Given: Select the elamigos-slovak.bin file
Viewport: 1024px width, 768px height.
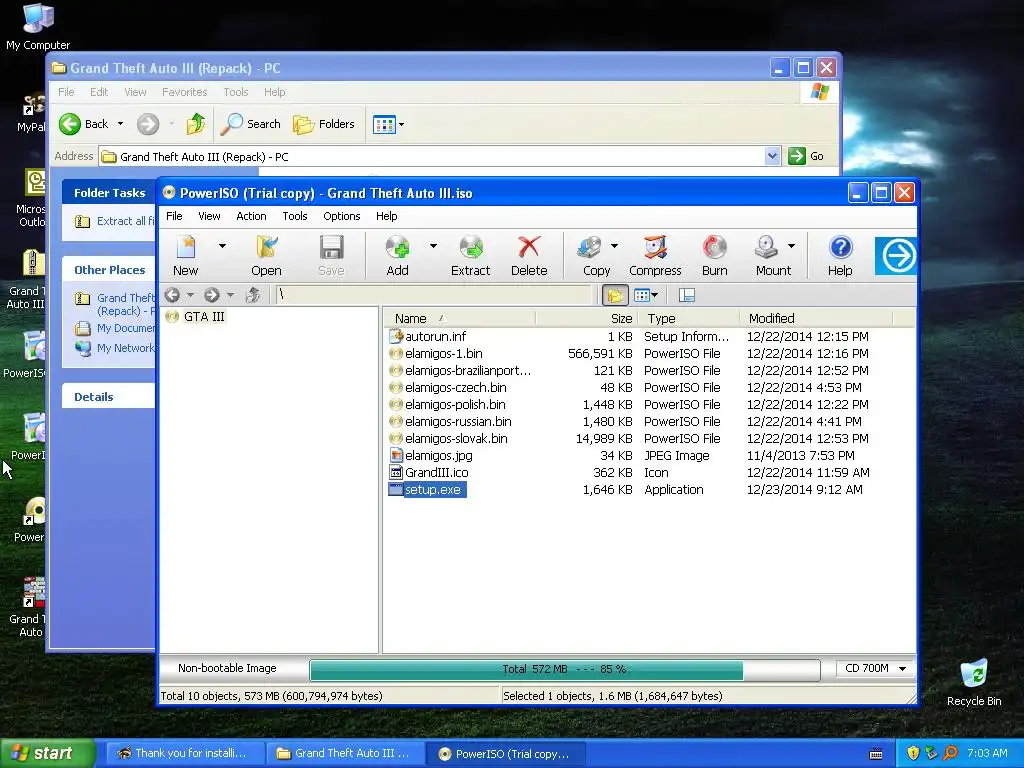Looking at the screenshot, I should tap(456, 438).
